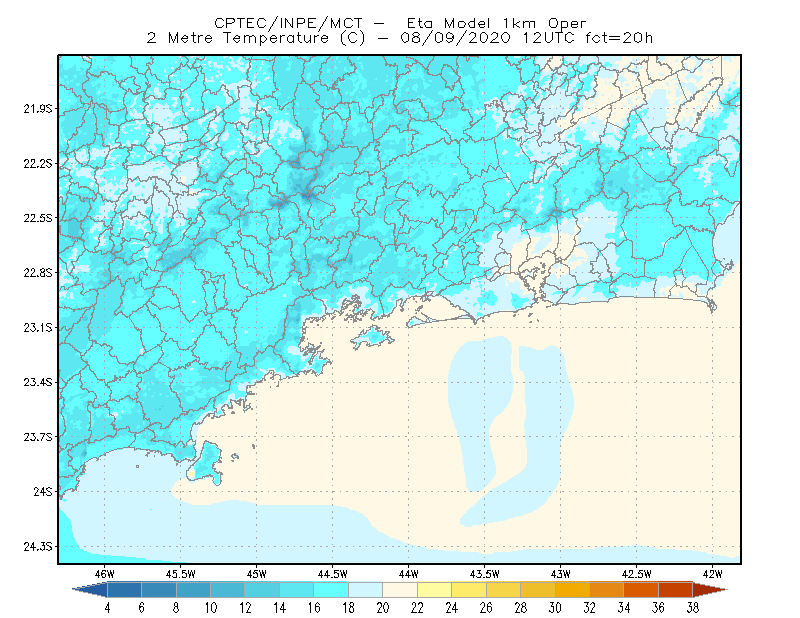Click the colorbar value label "30"

[x=555, y=608]
